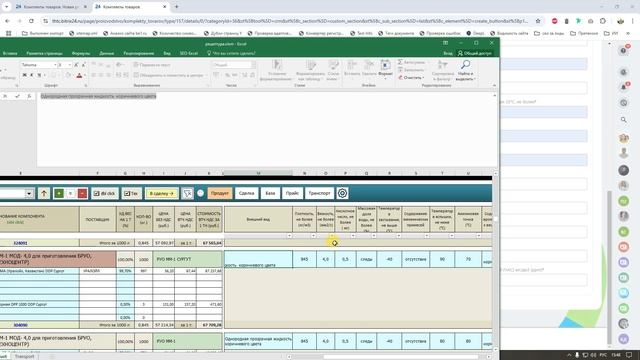
Task: Click the red minus button
Action: (x=82, y=193)
